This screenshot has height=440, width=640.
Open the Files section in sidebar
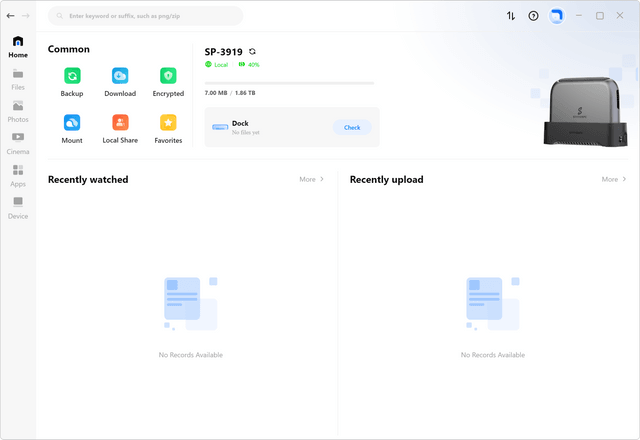click(18, 80)
